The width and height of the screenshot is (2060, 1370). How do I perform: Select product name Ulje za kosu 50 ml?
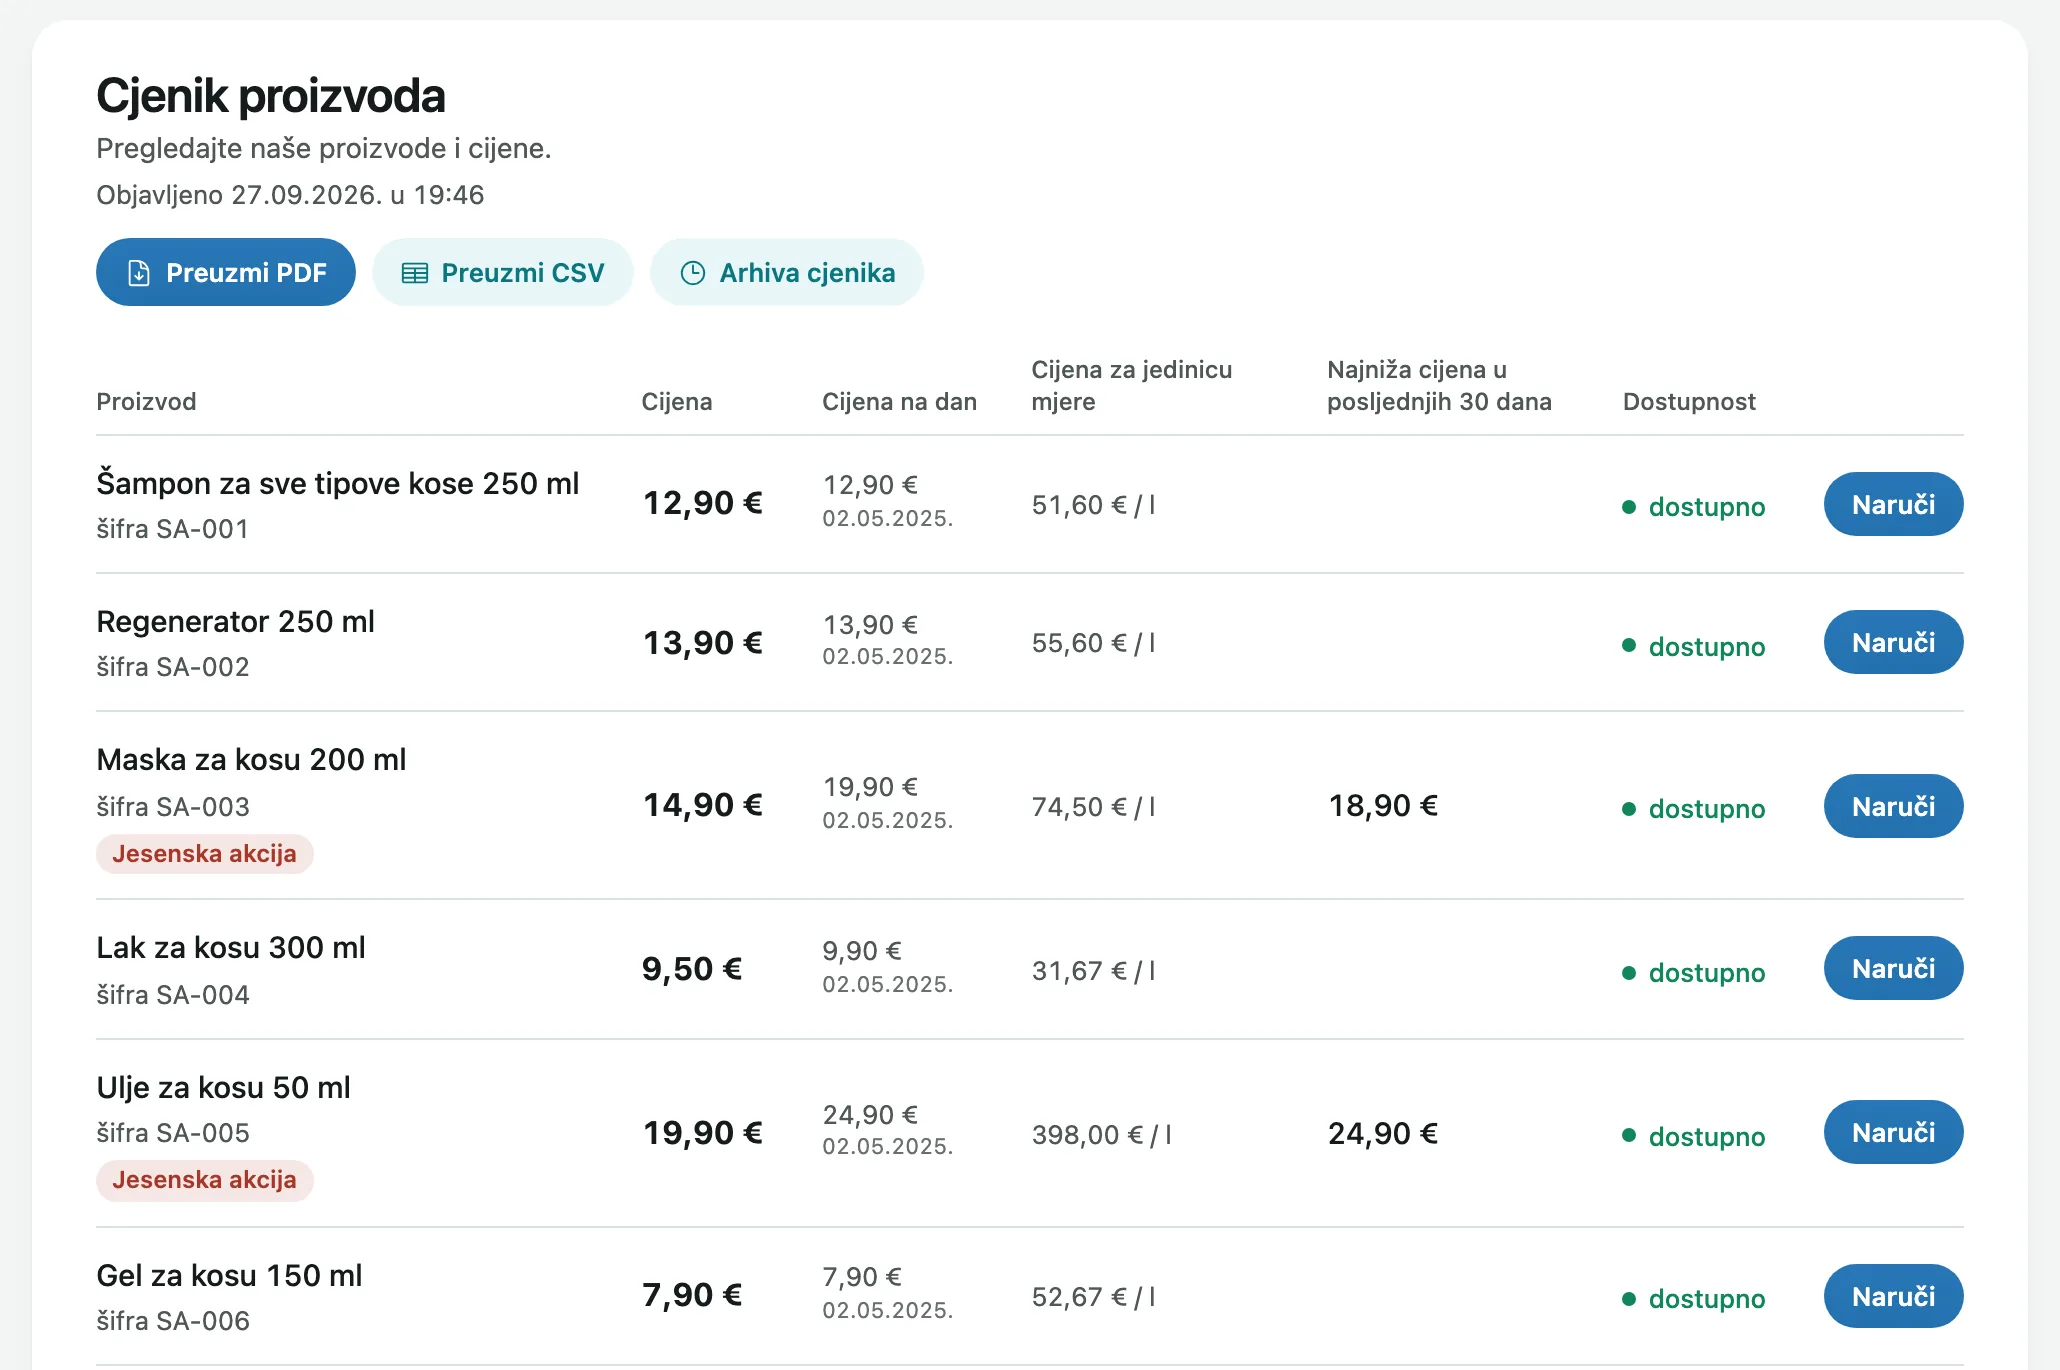223,1088
